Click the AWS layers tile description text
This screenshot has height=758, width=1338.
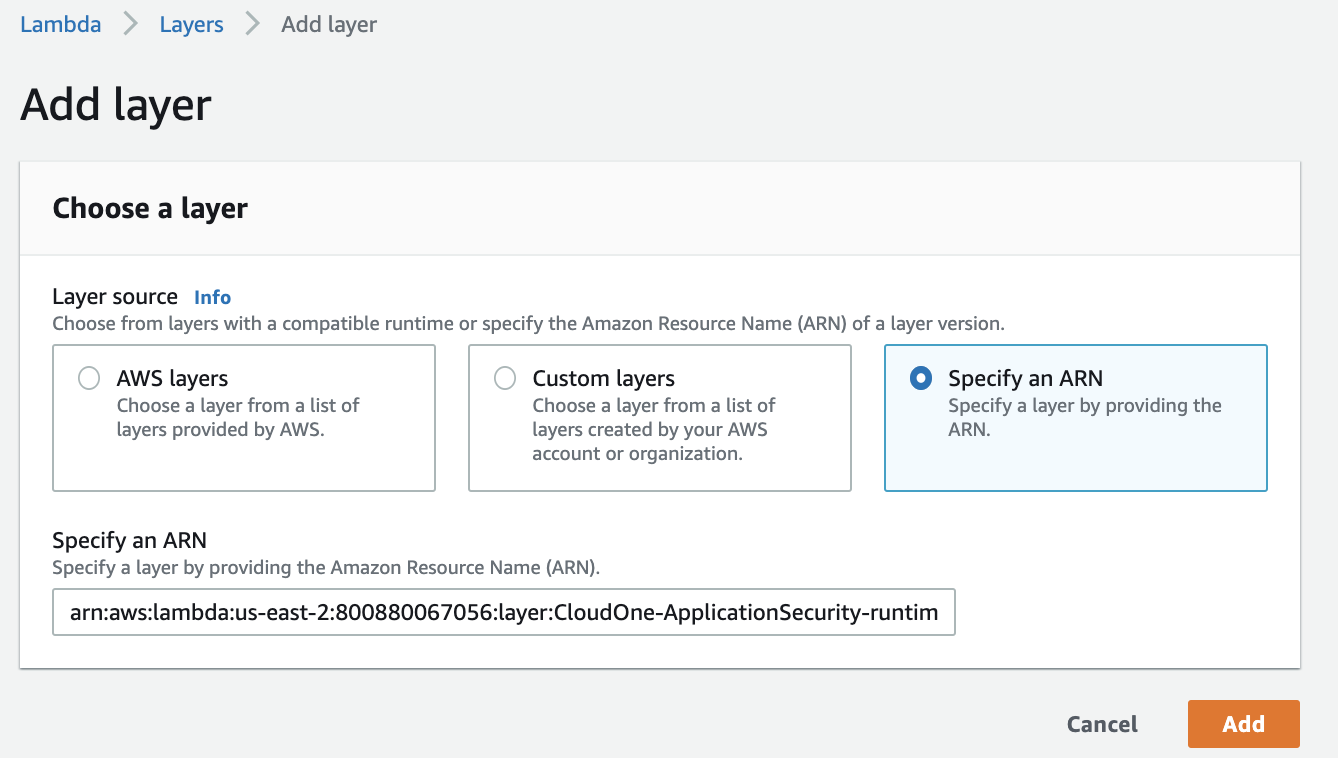tap(238, 417)
